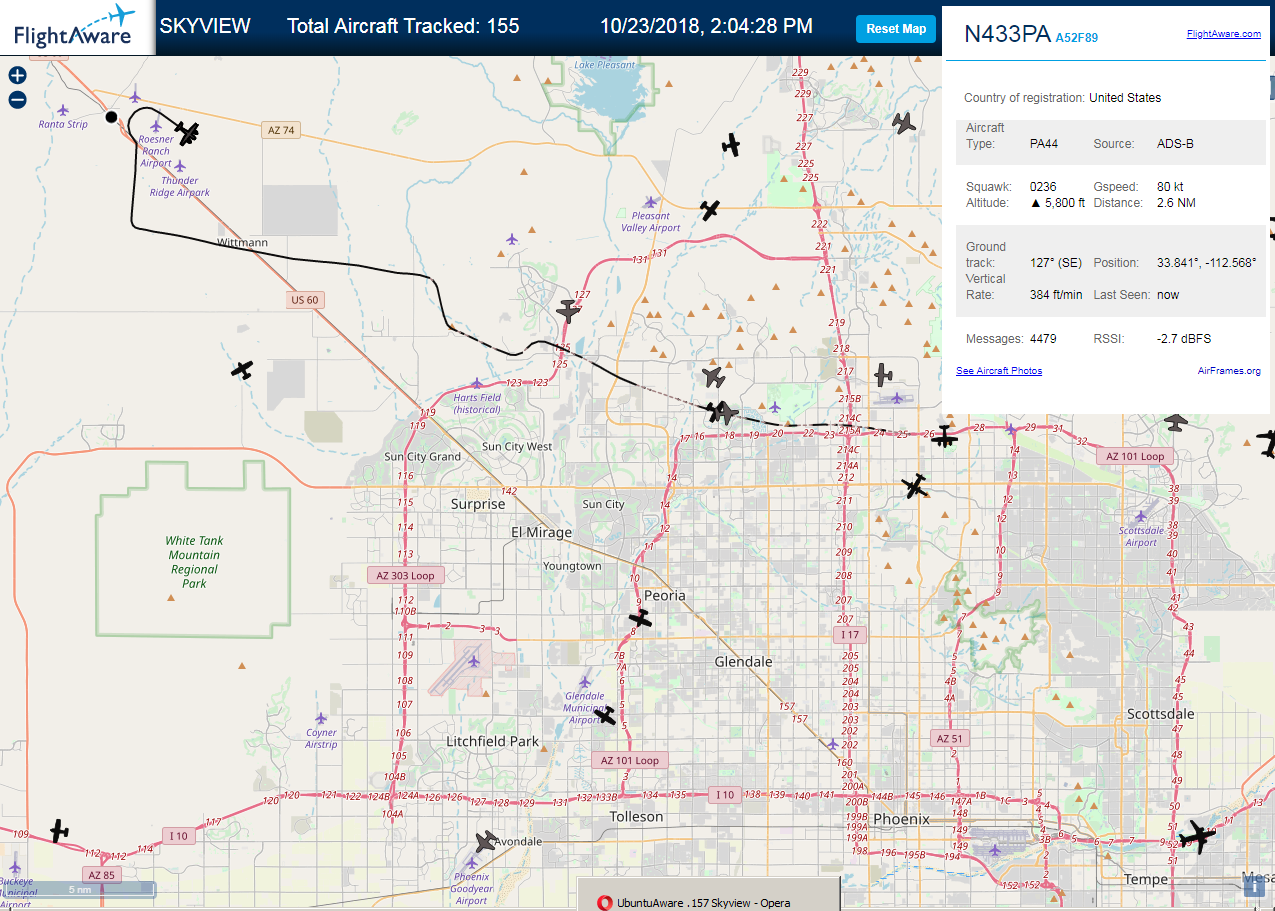This screenshot has width=1275, height=911.
Task: Click the Total Aircraft Tracked counter
Action: (x=403, y=26)
